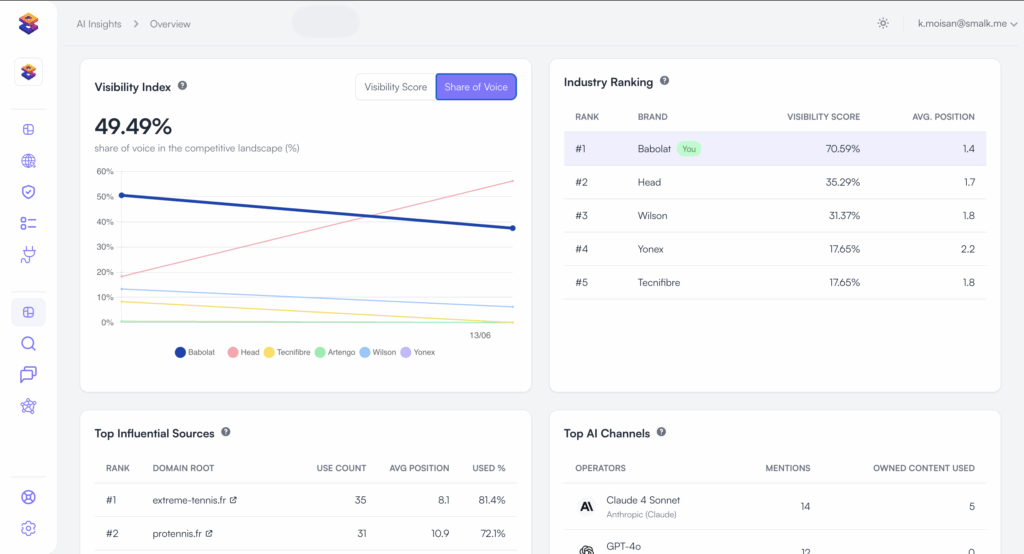The height and width of the screenshot is (554, 1024).
Task: Click the Anthropic logo for Claude 4 Sonnet
Action: [586, 506]
